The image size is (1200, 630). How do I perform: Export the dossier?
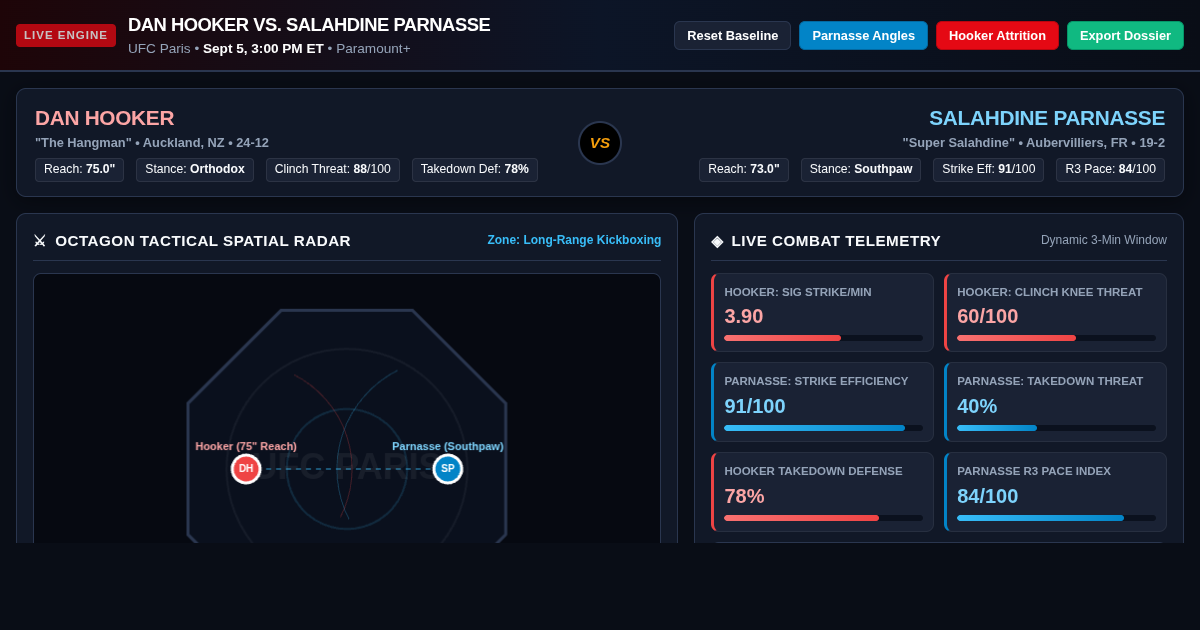click(x=1125, y=36)
